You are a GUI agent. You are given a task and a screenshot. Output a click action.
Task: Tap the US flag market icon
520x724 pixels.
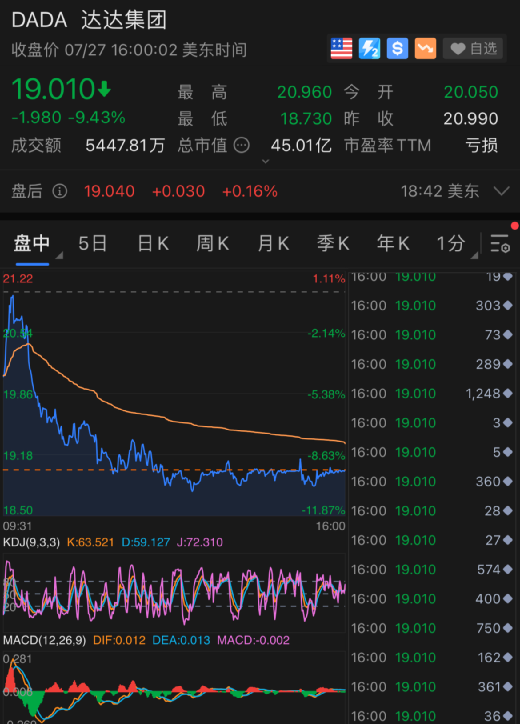point(341,48)
